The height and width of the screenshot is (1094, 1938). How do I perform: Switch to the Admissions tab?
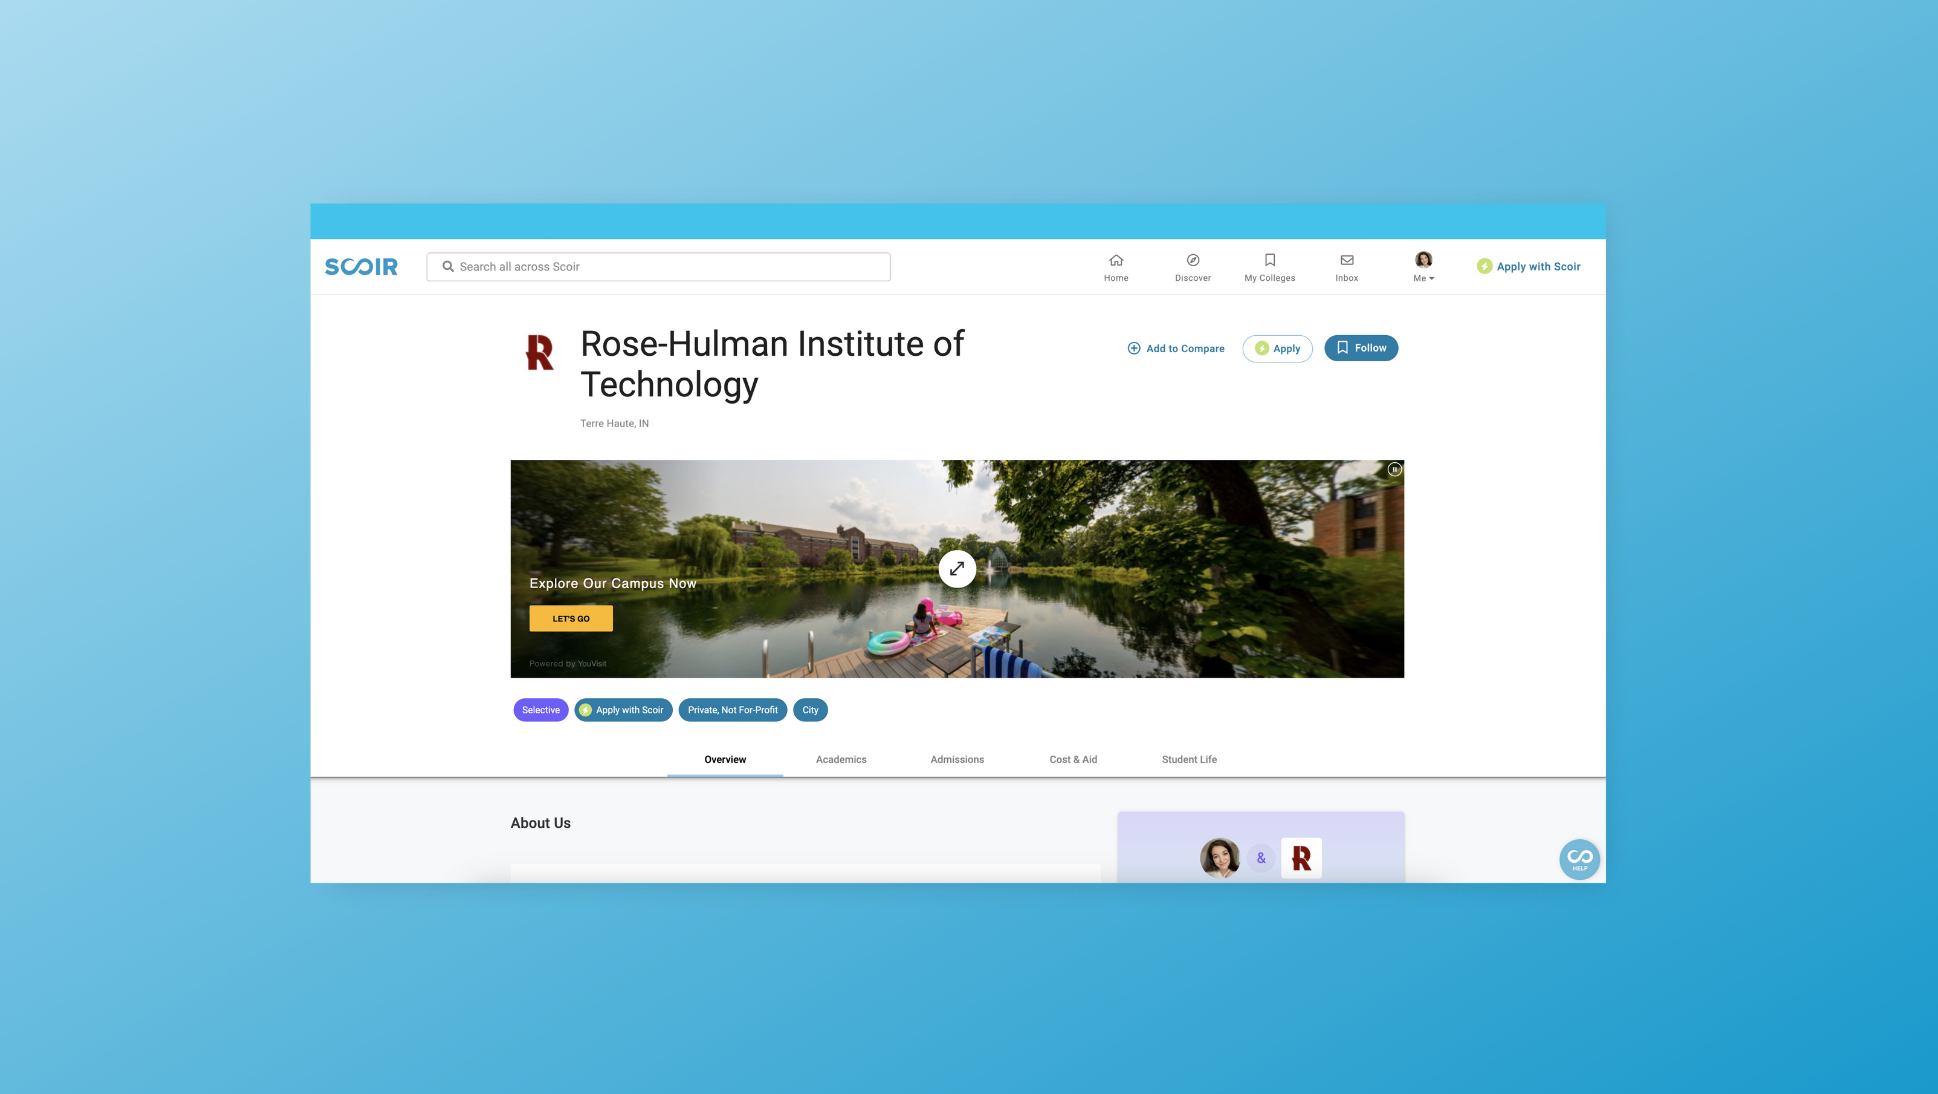click(x=957, y=760)
